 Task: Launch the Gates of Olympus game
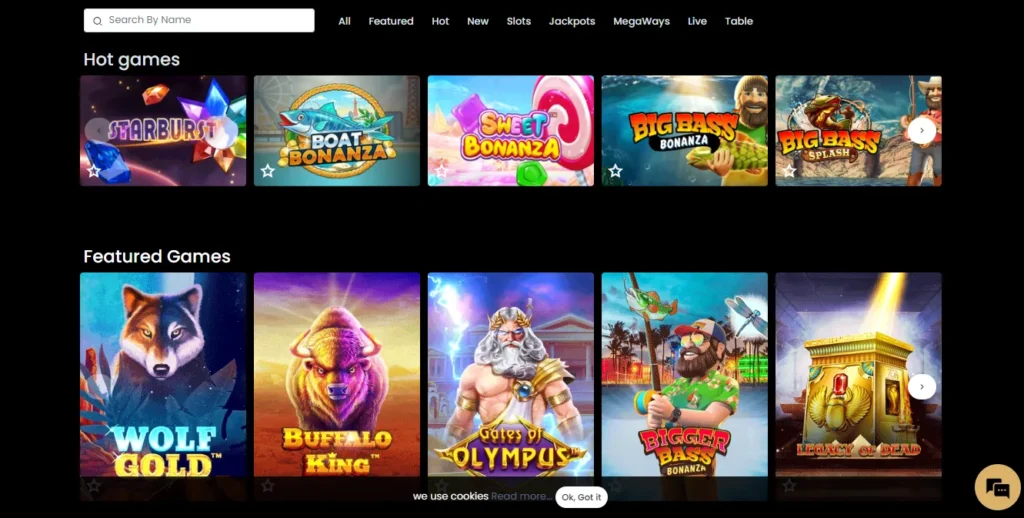click(x=511, y=374)
